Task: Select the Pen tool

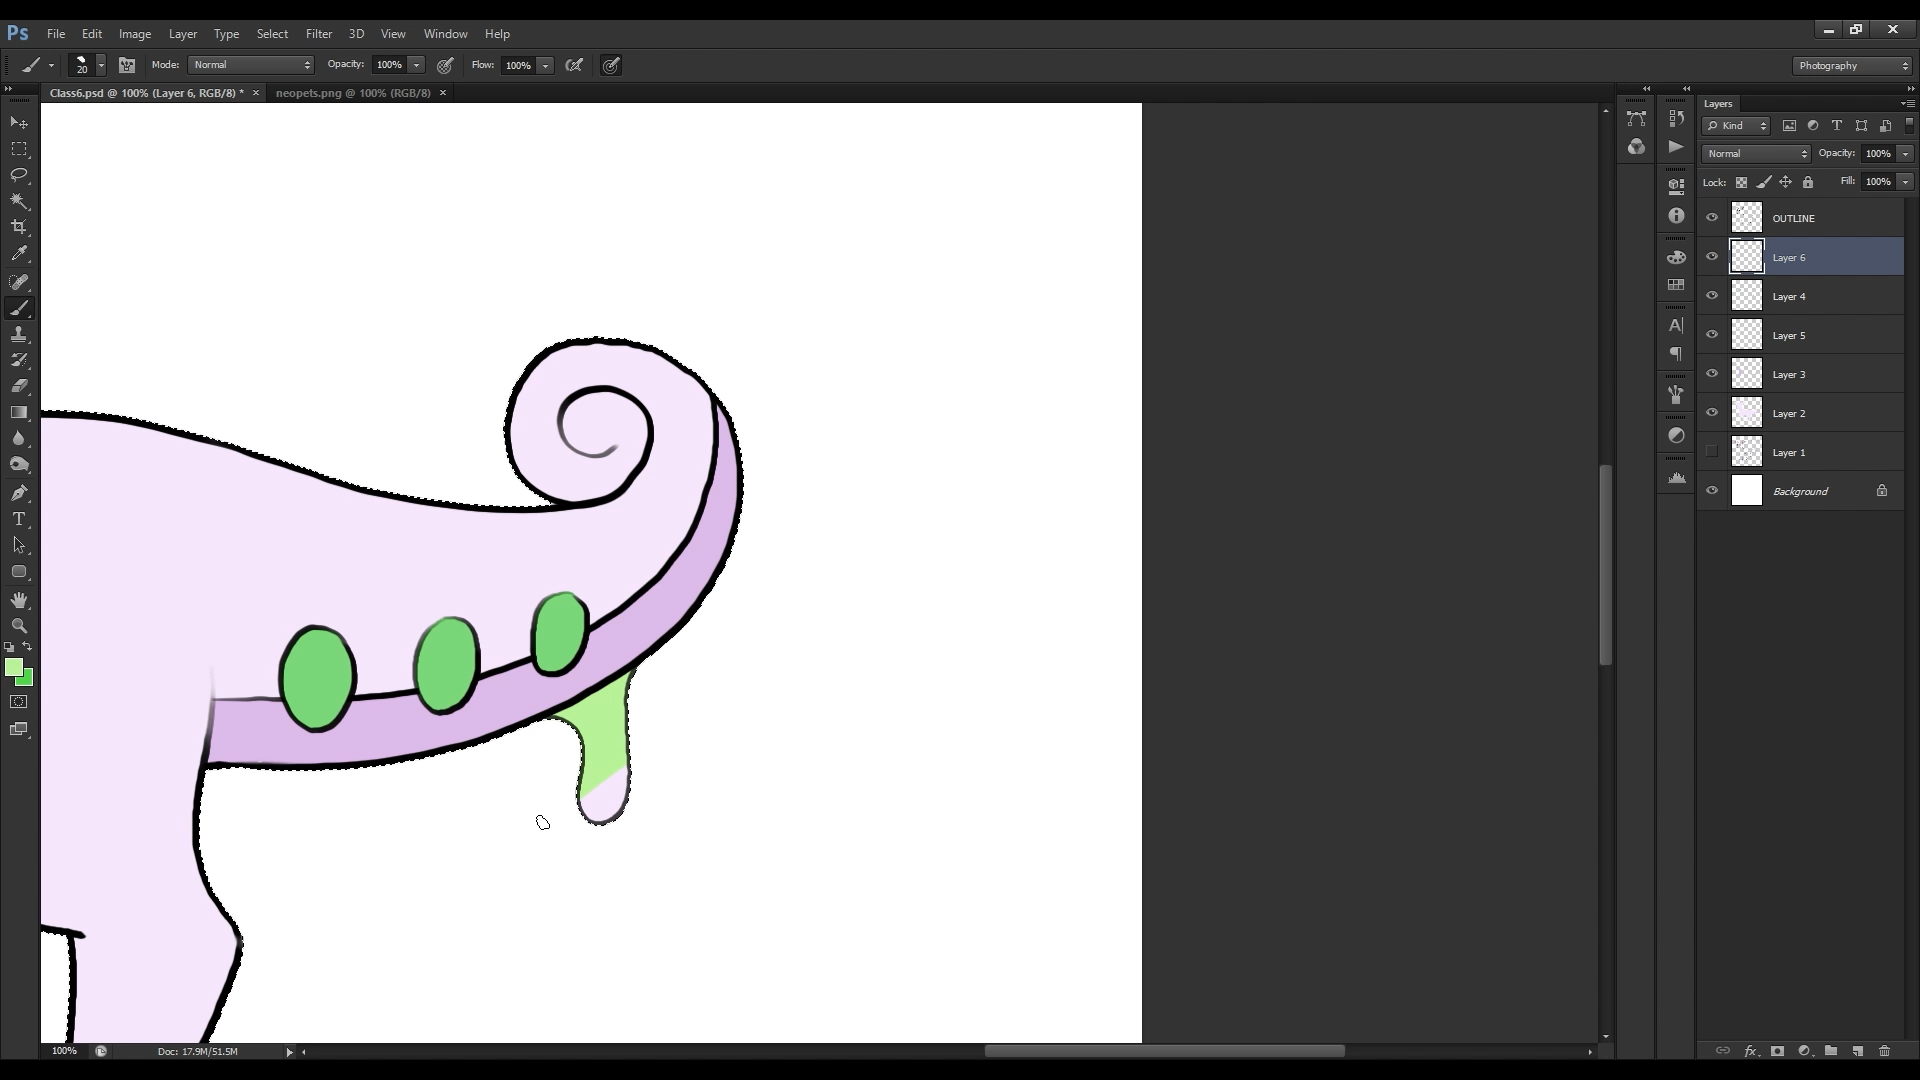Action: point(19,493)
